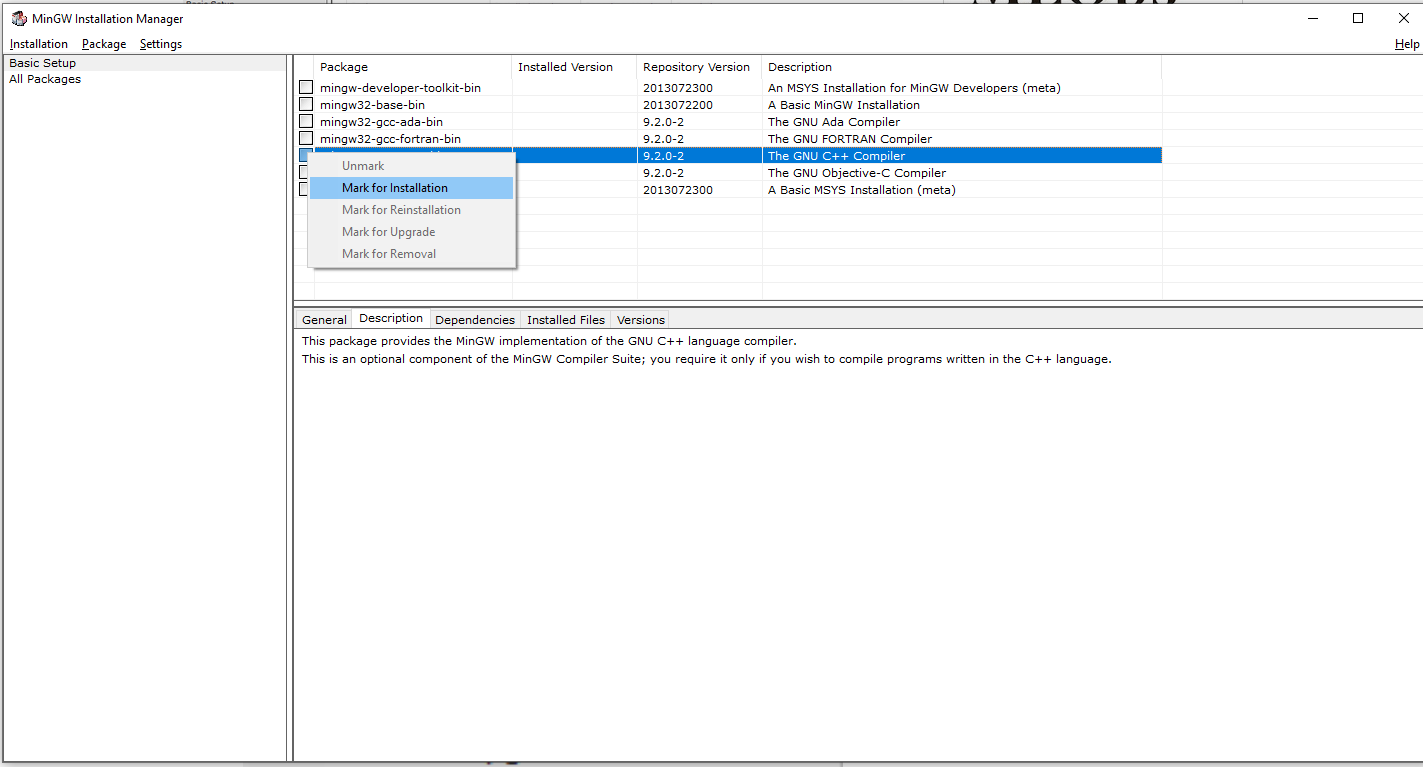Switch to the Installed Files tab
This screenshot has width=1423, height=767.
click(566, 320)
